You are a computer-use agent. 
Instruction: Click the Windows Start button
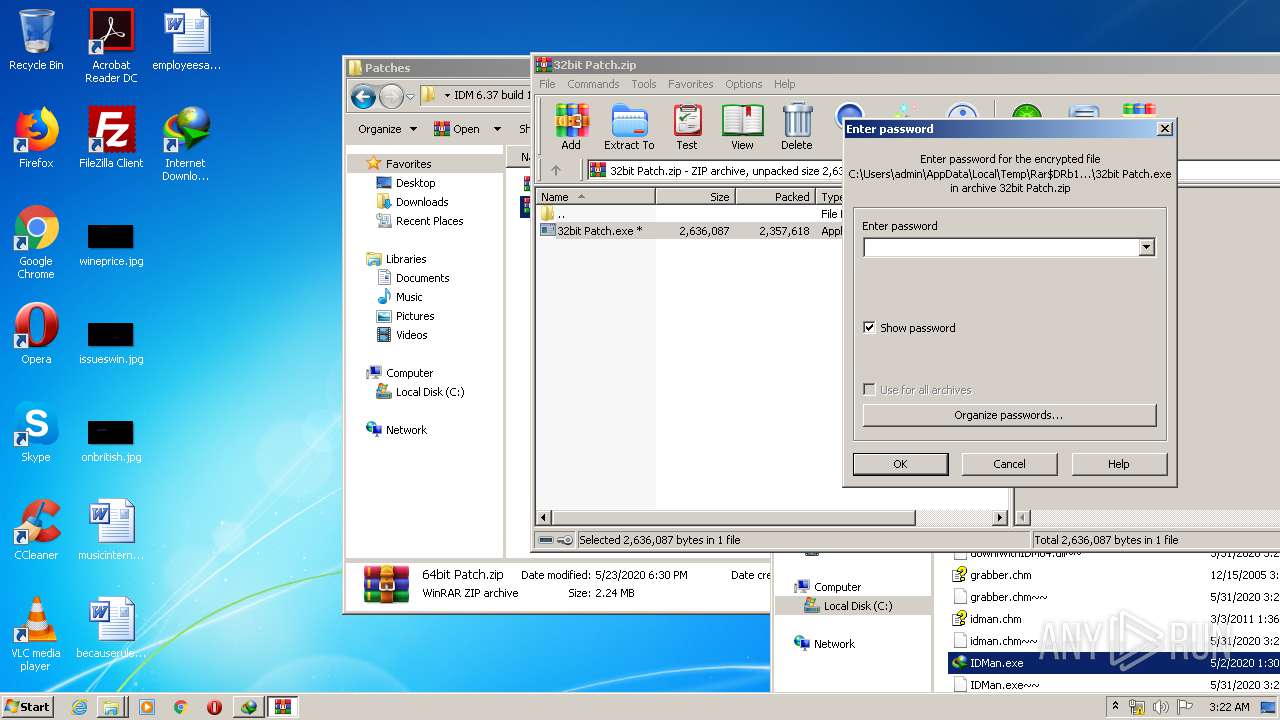click(x=28, y=707)
